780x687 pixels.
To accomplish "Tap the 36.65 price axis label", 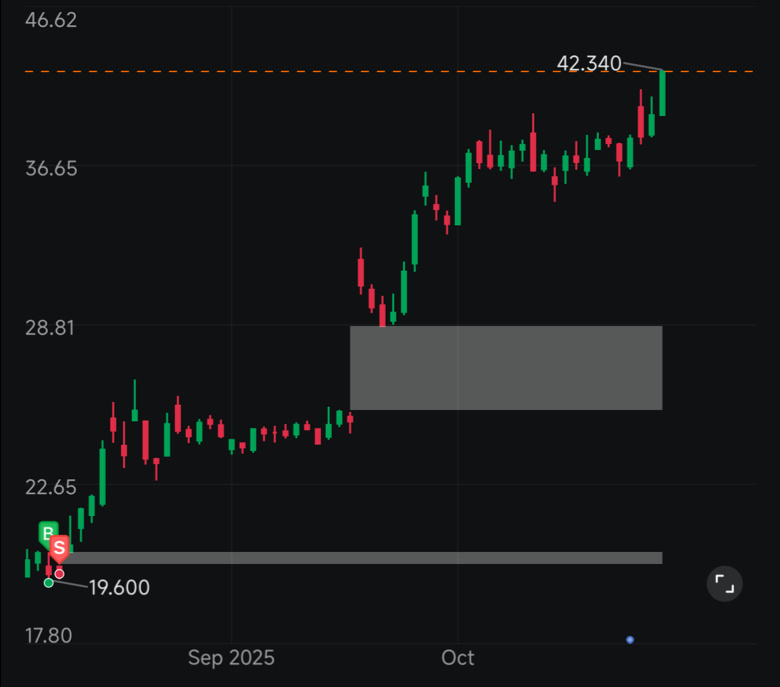I will coord(51,169).
